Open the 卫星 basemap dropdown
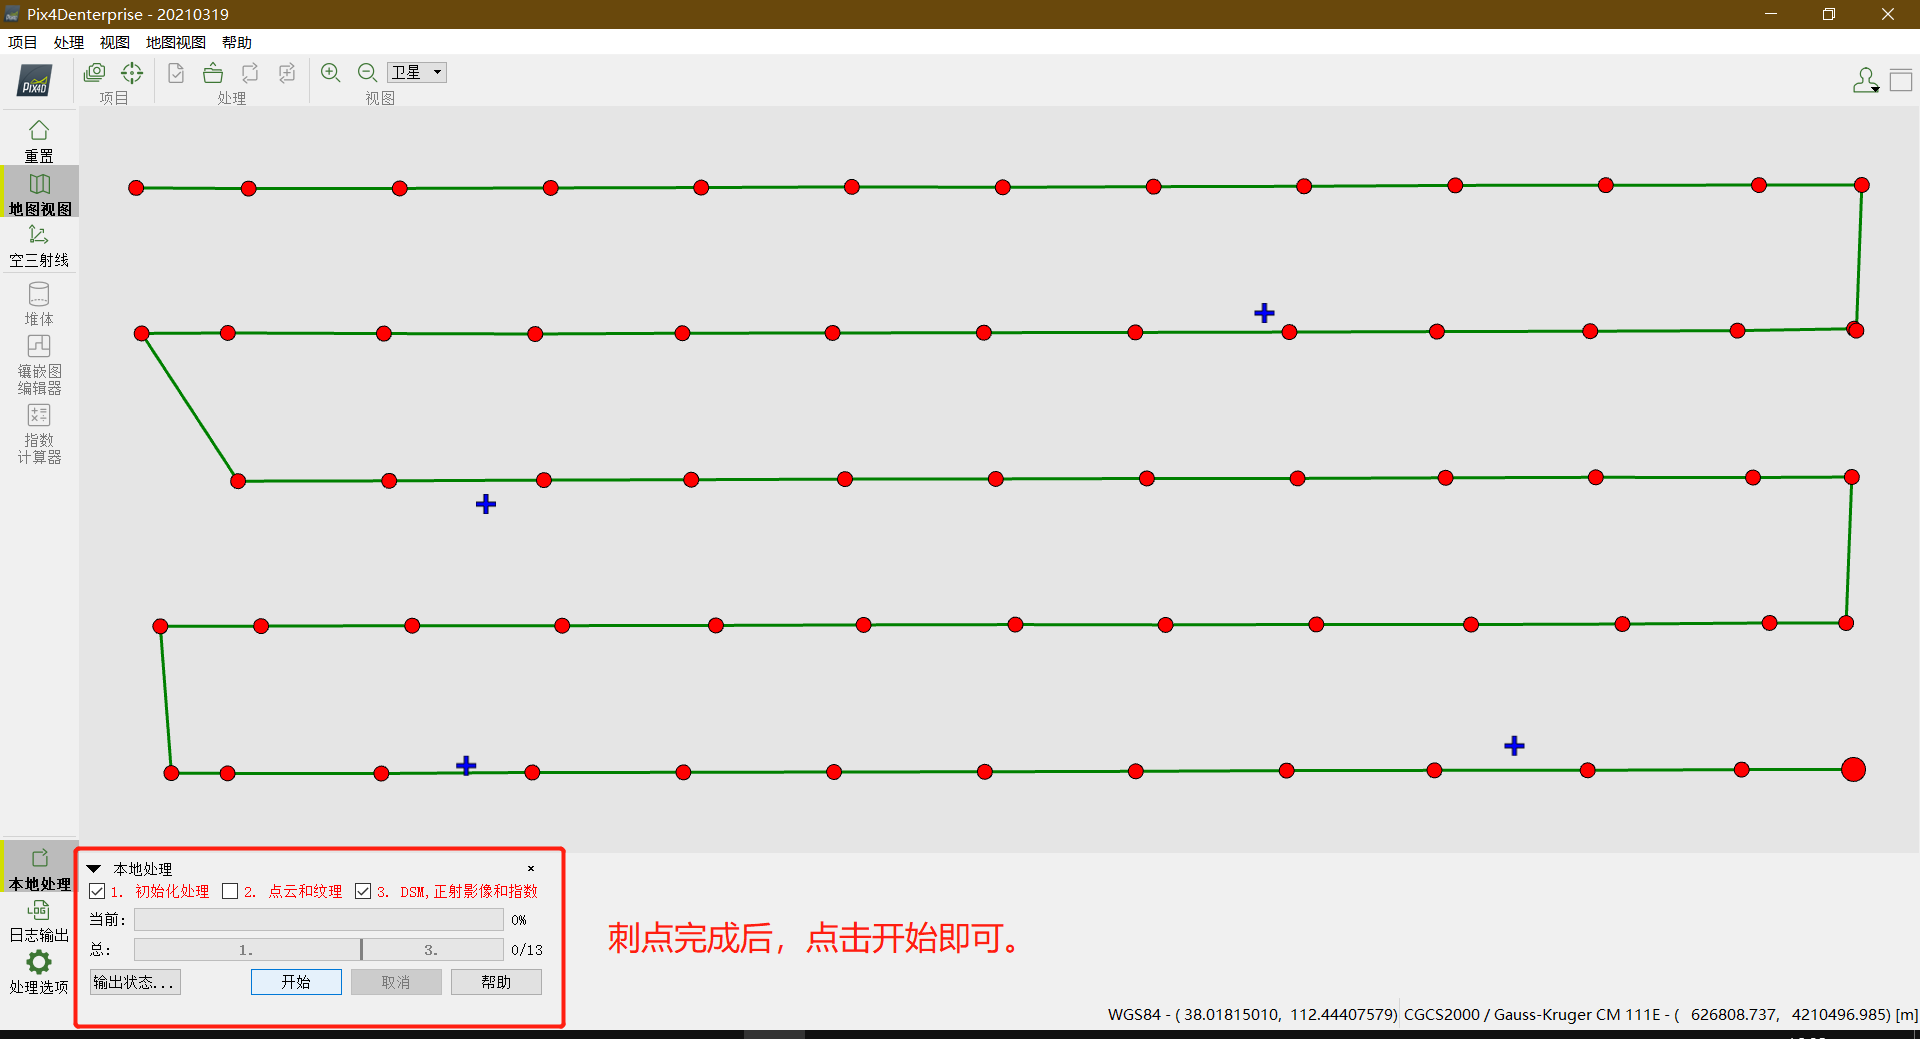This screenshot has height=1039, width=1920. [415, 71]
